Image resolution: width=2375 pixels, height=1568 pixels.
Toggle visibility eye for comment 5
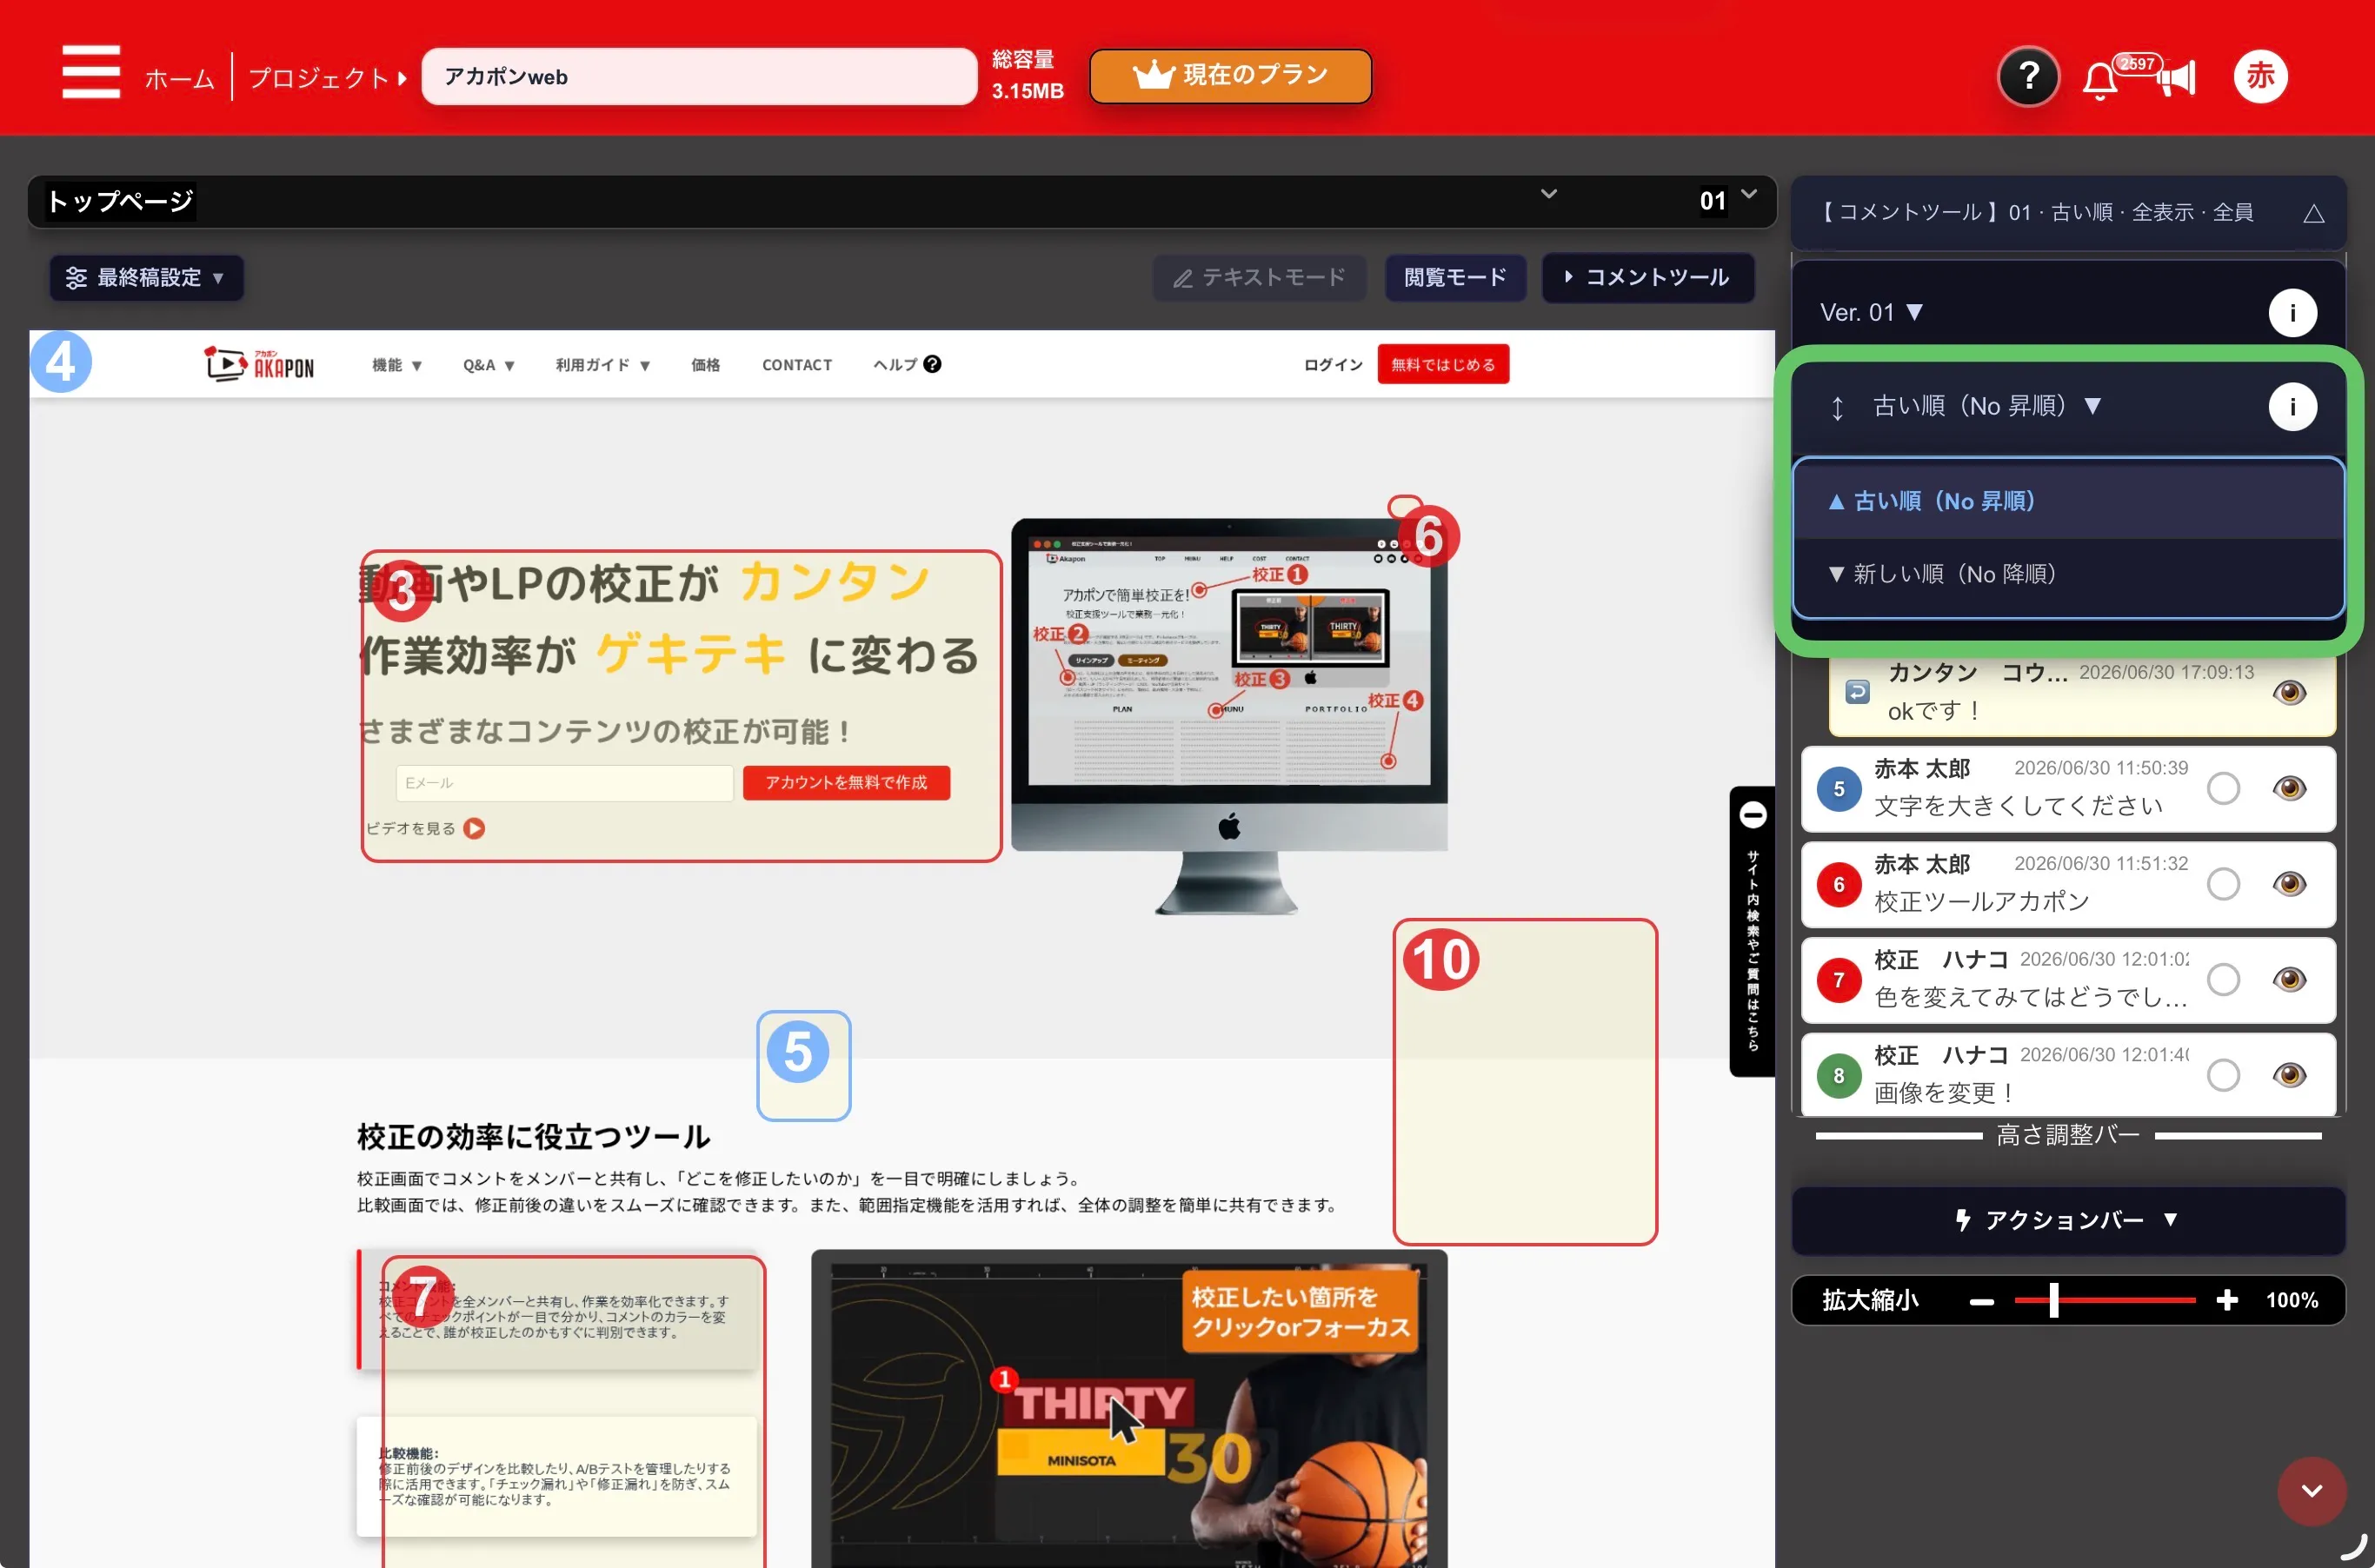pos(2289,788)
